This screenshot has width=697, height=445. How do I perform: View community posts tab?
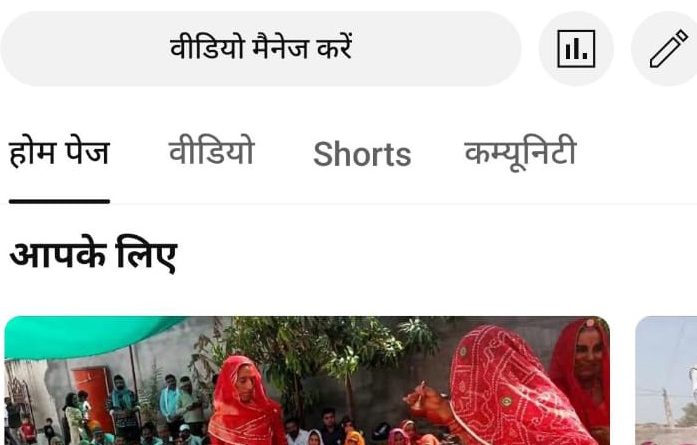pyautogui.click(x=520, y=153)
